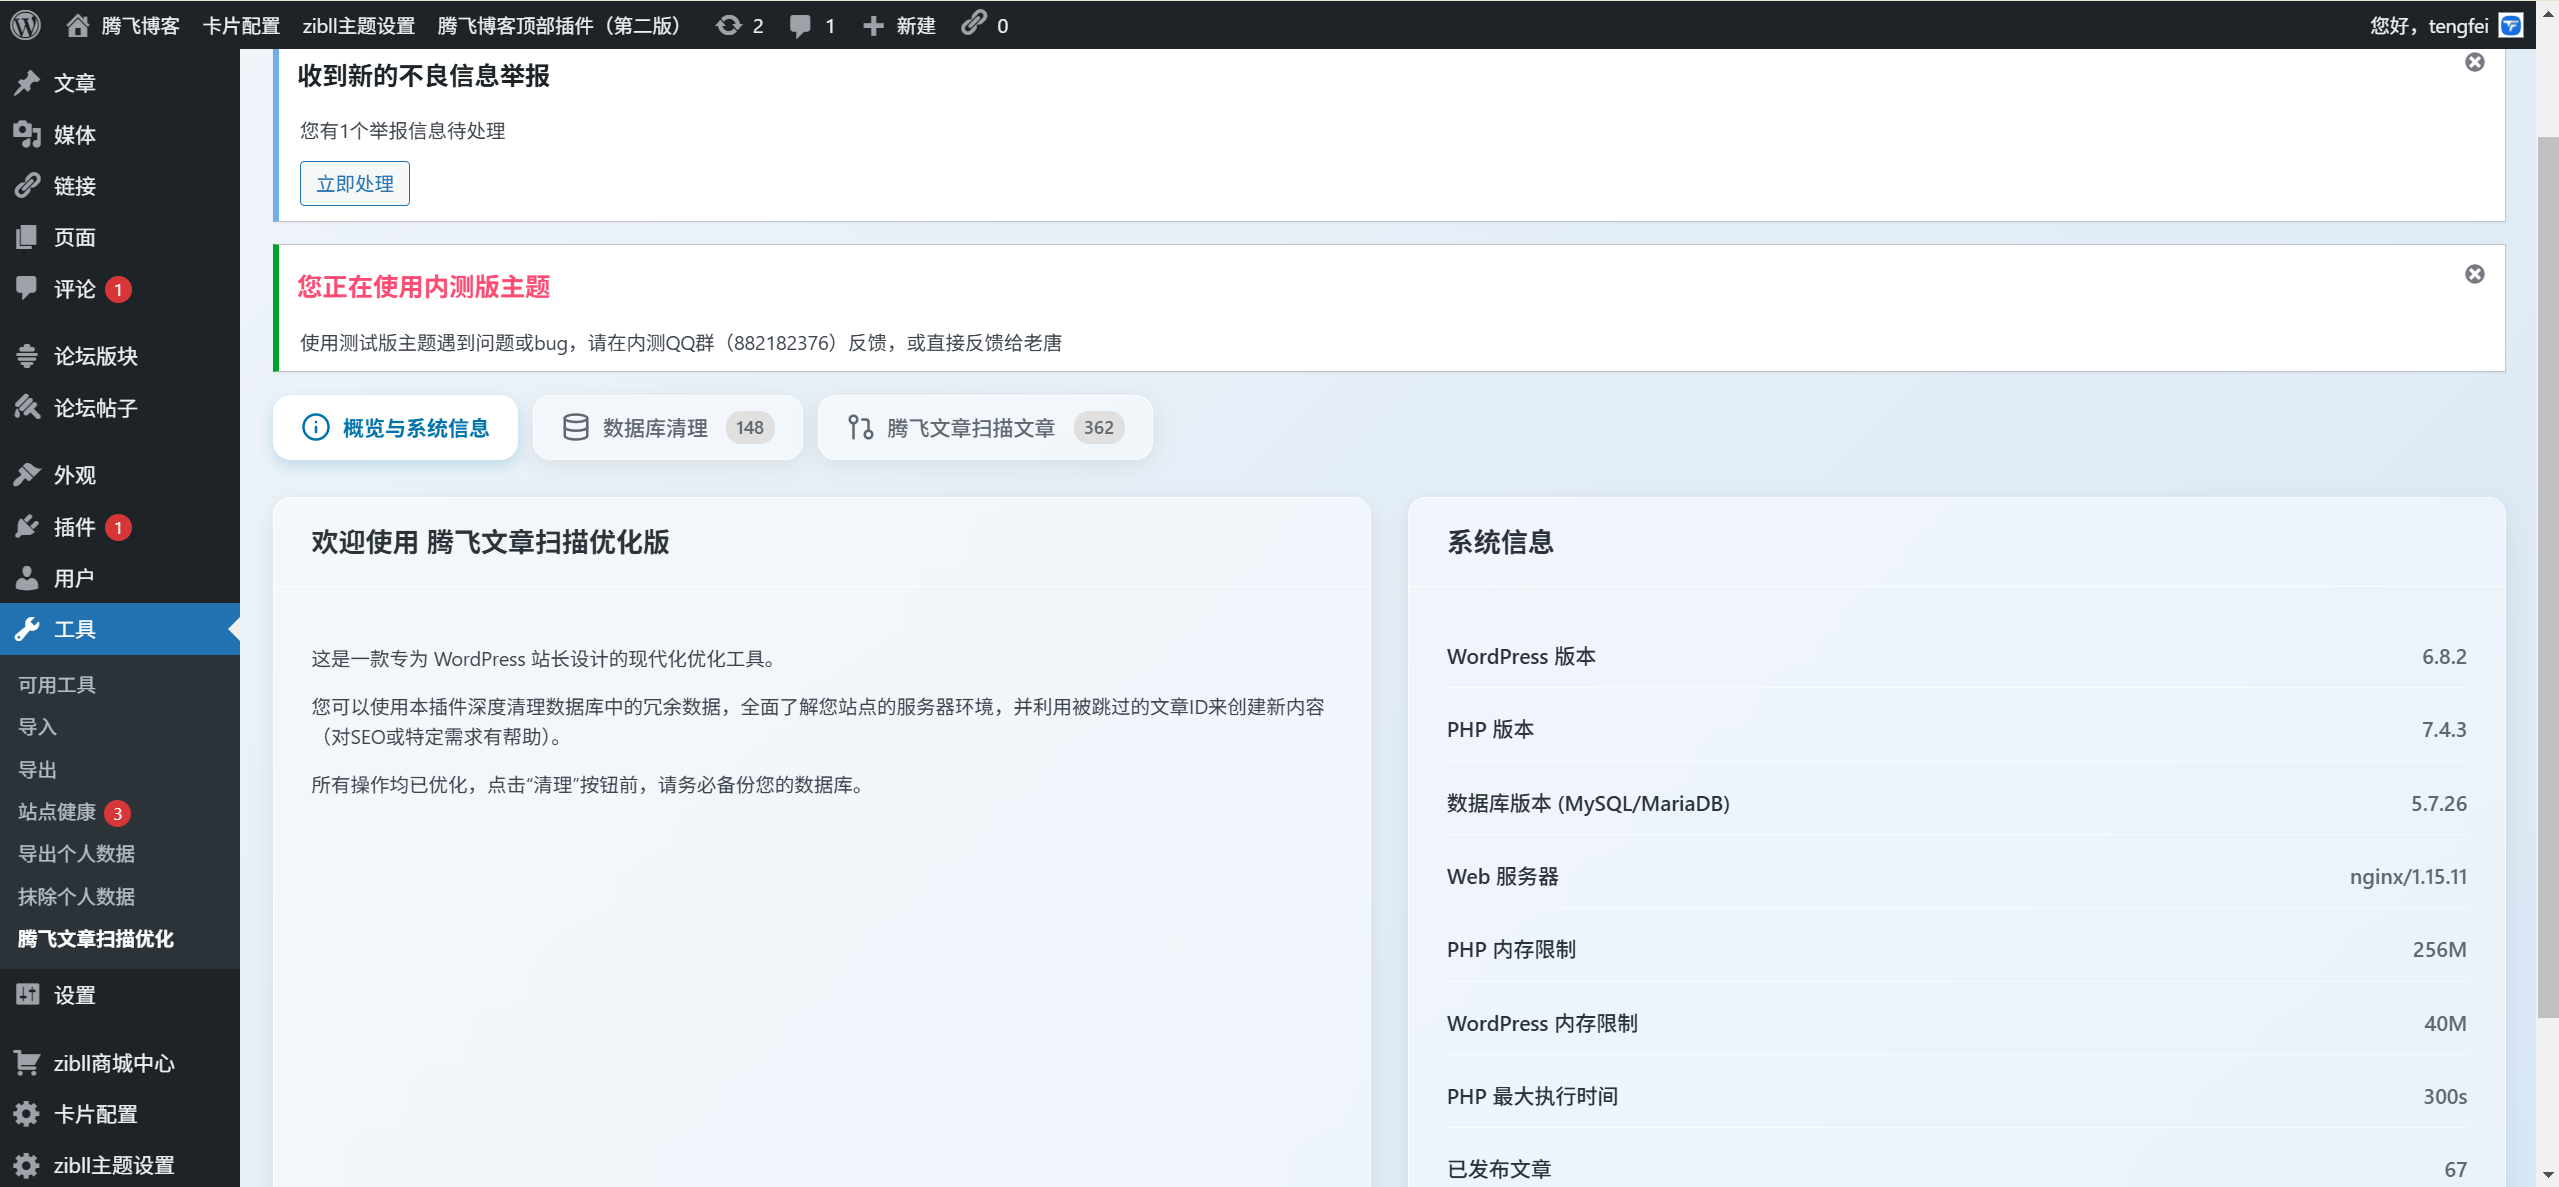Image resolution: width=2559 pixels, height=1187 pixels.
Task: Click the updates icon showing 2 updates
Action: [737, 25]
